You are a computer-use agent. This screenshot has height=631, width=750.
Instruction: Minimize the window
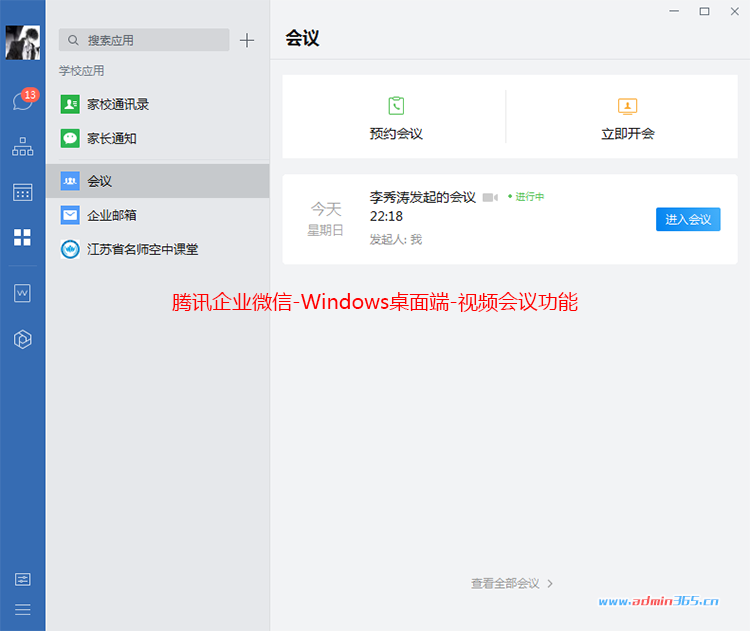(674, 11)
